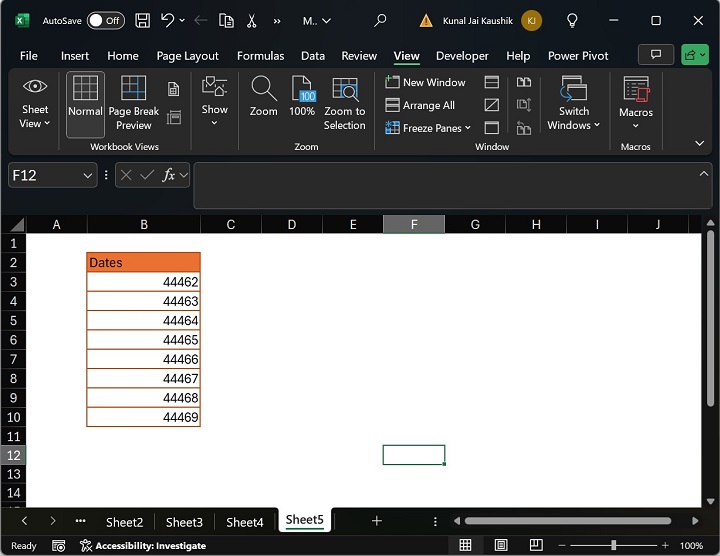Click the Insert Function fx icon

(x=169, y=175)
